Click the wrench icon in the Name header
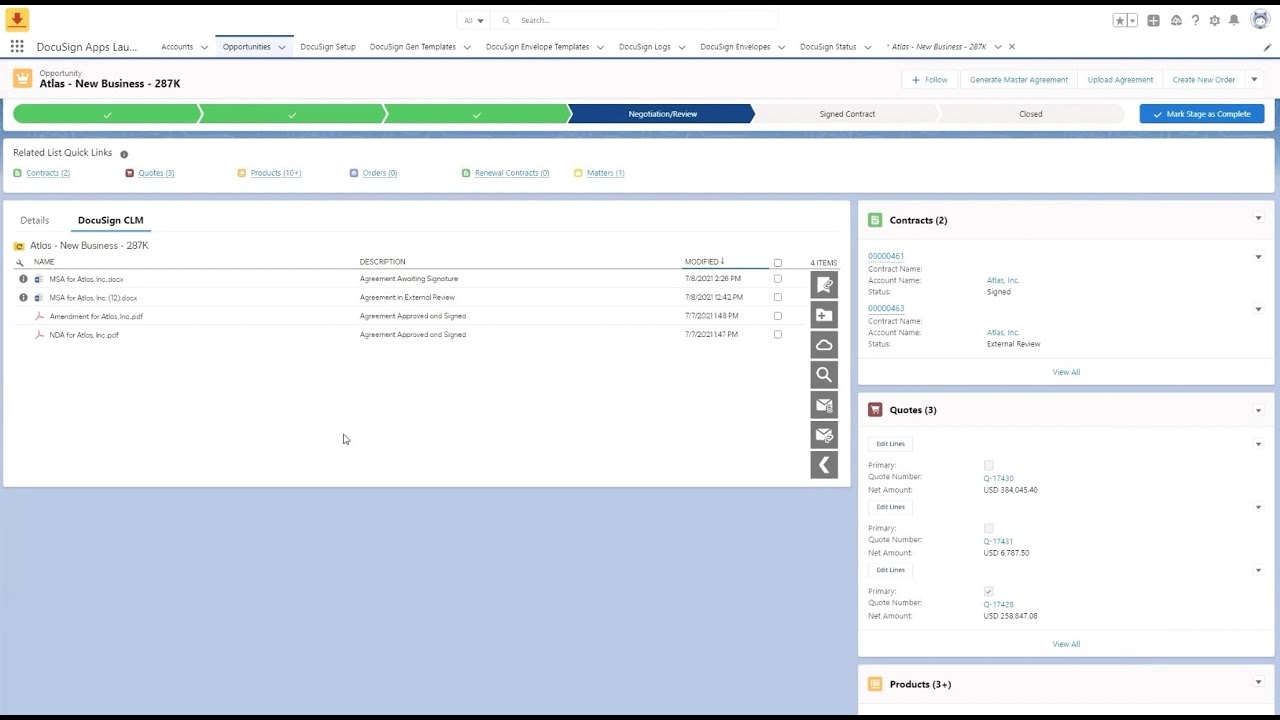This screenshot has height=720, width=1280. tap(19, 262)
